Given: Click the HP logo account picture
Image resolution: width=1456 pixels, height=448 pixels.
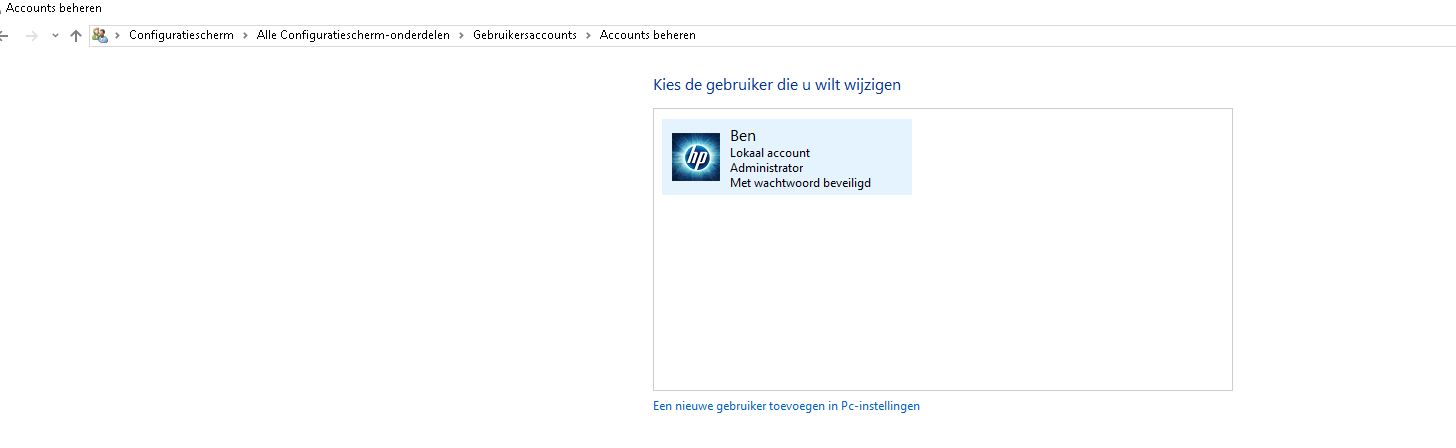Looking at the screenshot, I should [696, 157].
